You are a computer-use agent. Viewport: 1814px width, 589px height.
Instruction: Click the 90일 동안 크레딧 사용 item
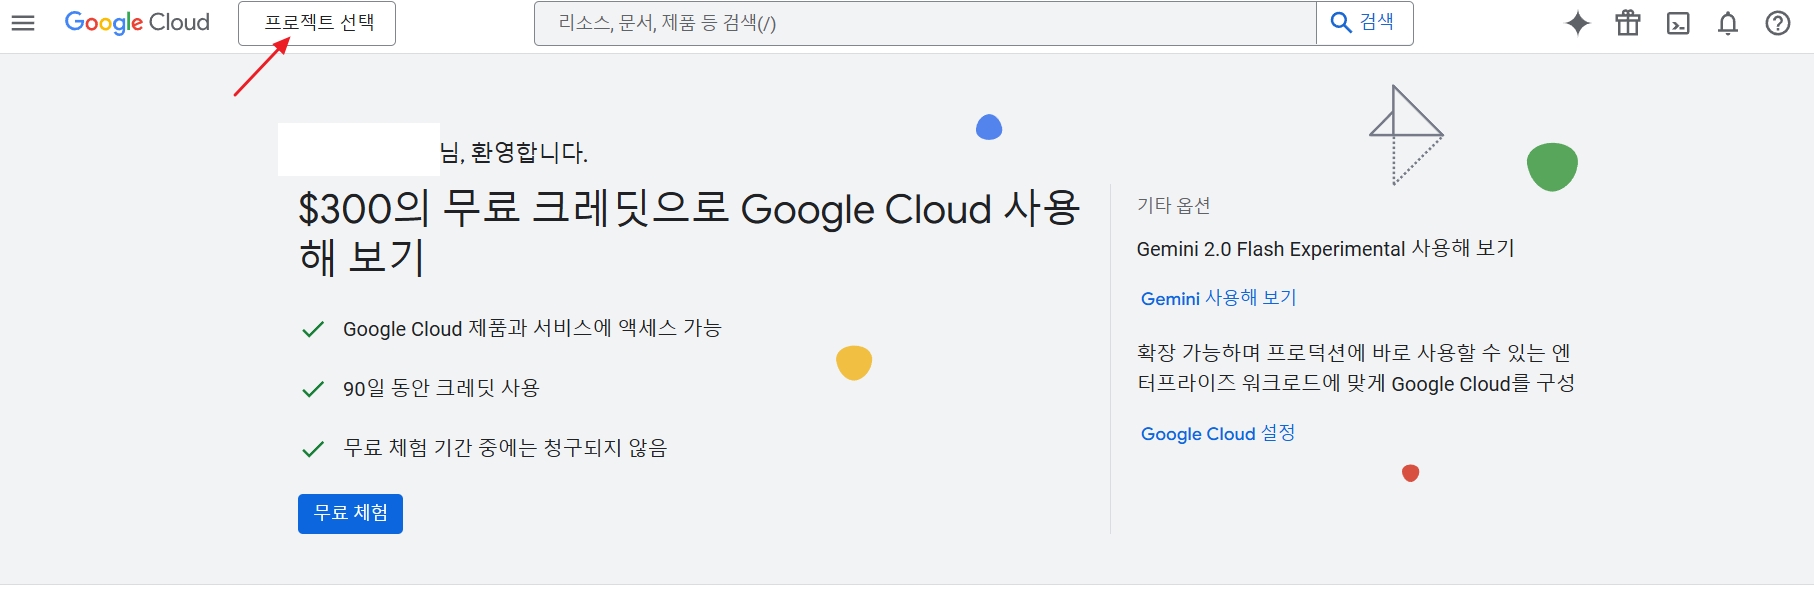pos(441,388)
